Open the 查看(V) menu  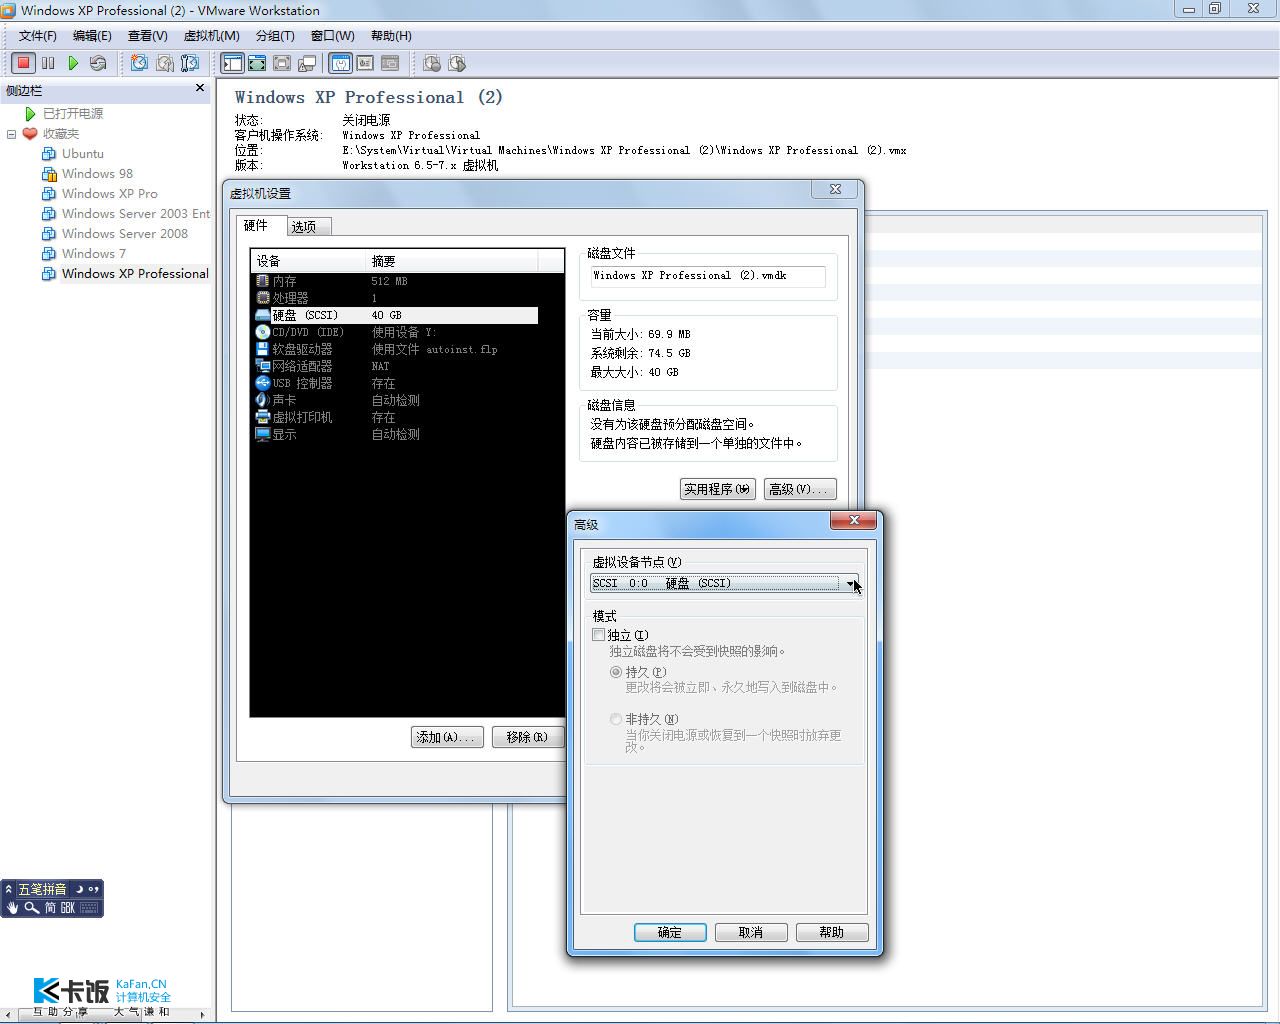tap(147, 36)
